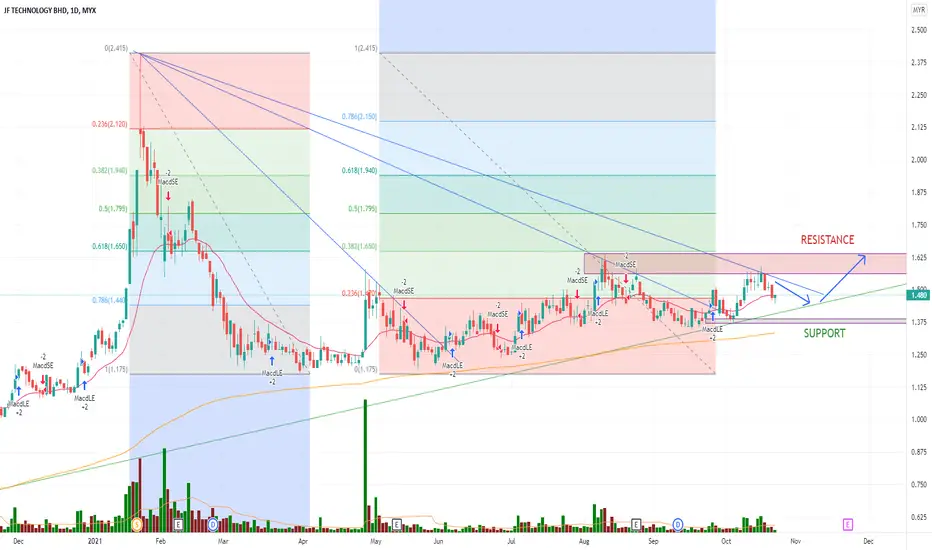Image resolution: width=932 pixels, height=550 pixels.
Task: Click the 1.750 price axis label
Action: [919, 225]
